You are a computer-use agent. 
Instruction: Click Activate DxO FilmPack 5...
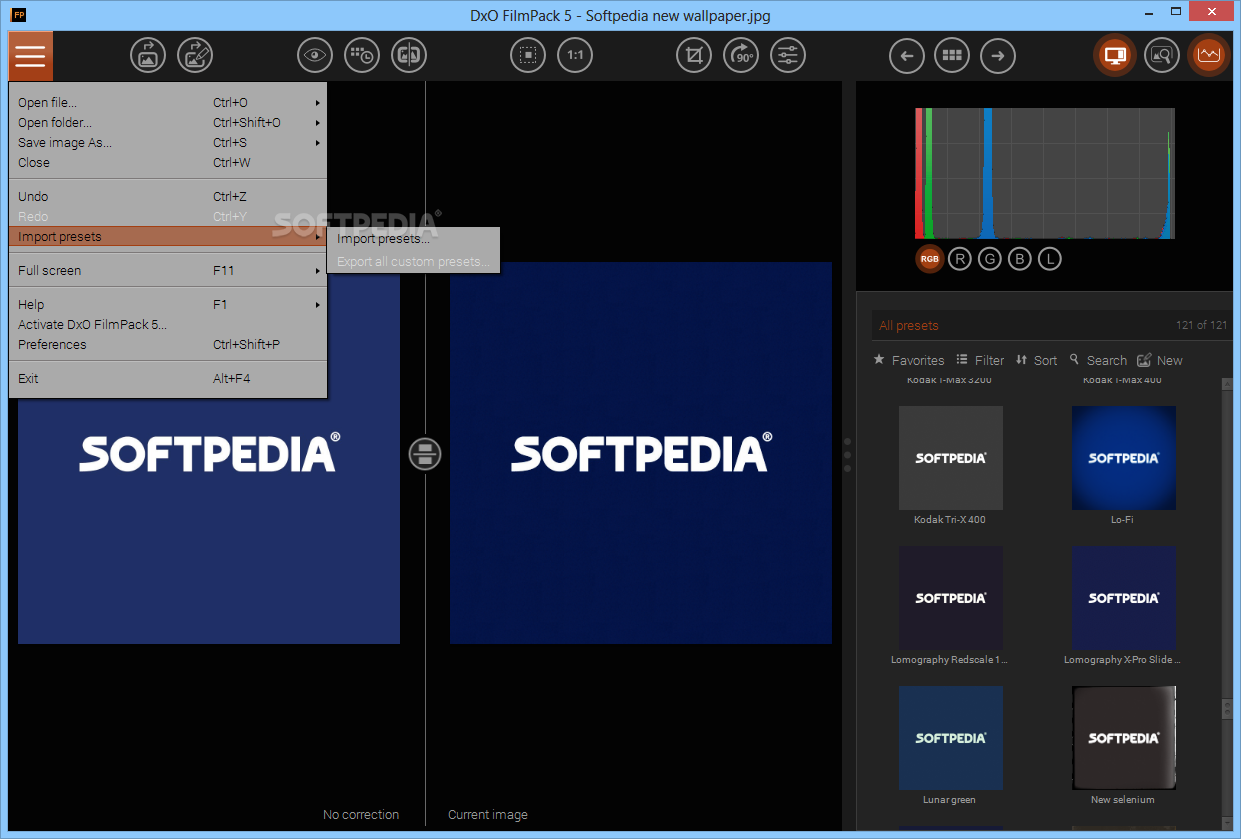click(x=168, y=324)
